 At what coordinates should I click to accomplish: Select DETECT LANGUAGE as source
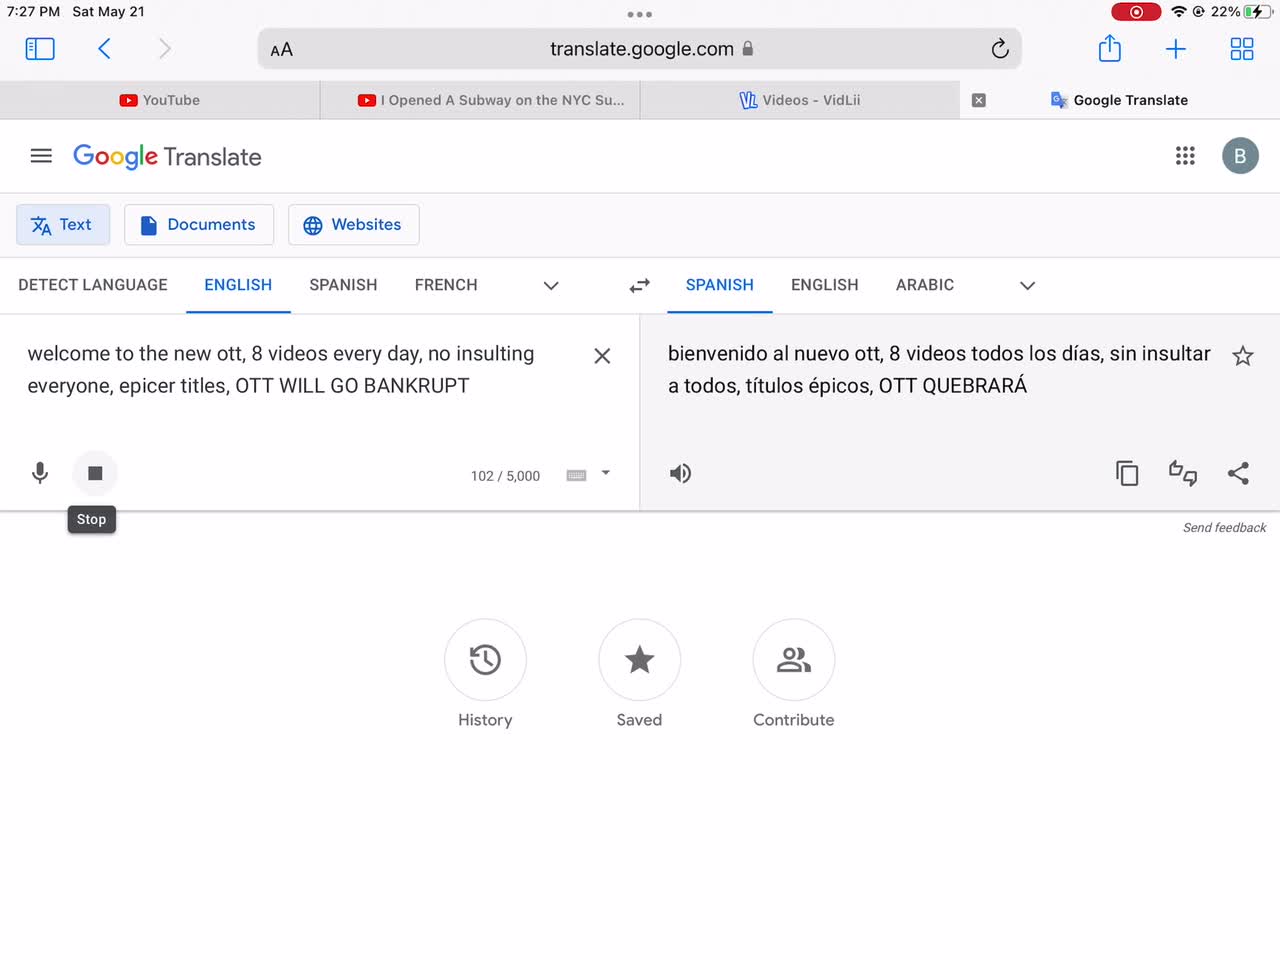click(93, 285)
